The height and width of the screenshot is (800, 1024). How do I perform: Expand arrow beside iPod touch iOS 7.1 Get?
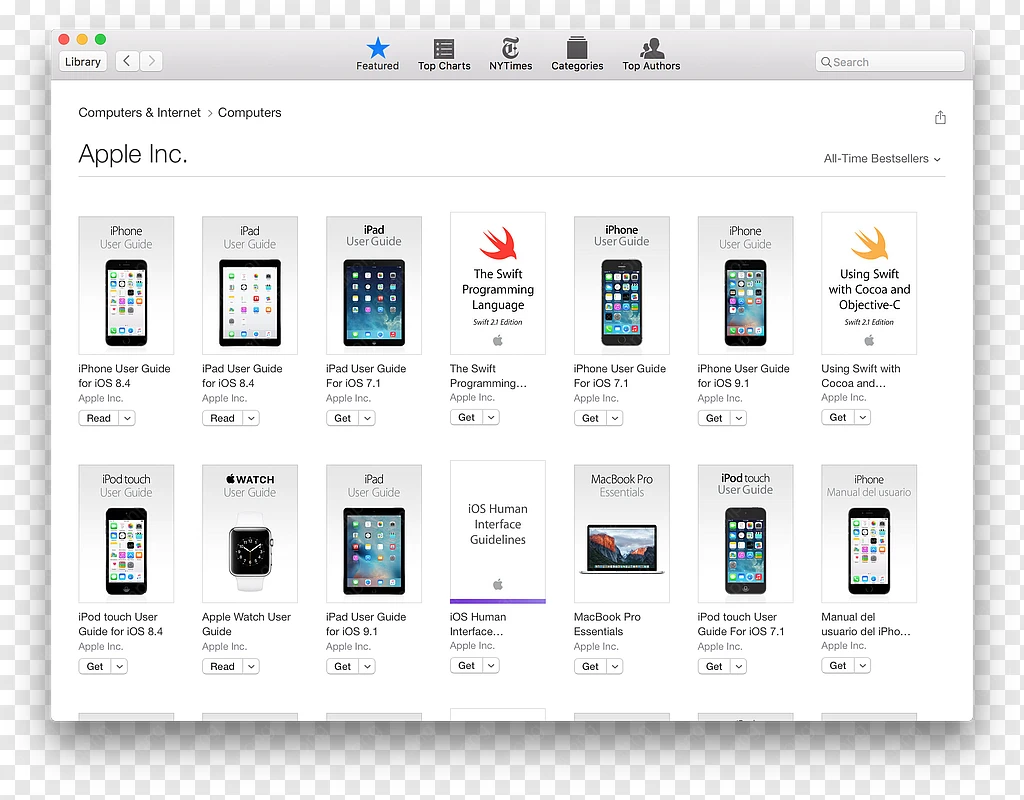click(x=739, y=666)
